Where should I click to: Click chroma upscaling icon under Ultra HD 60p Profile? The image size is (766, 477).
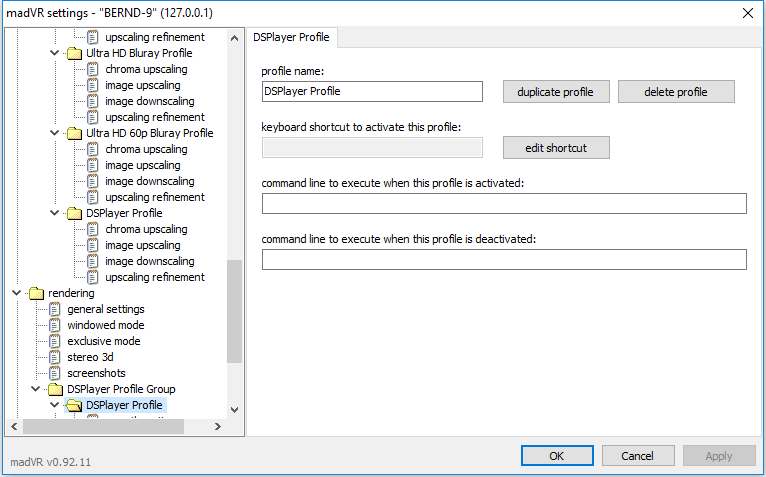tap(93, 150)
